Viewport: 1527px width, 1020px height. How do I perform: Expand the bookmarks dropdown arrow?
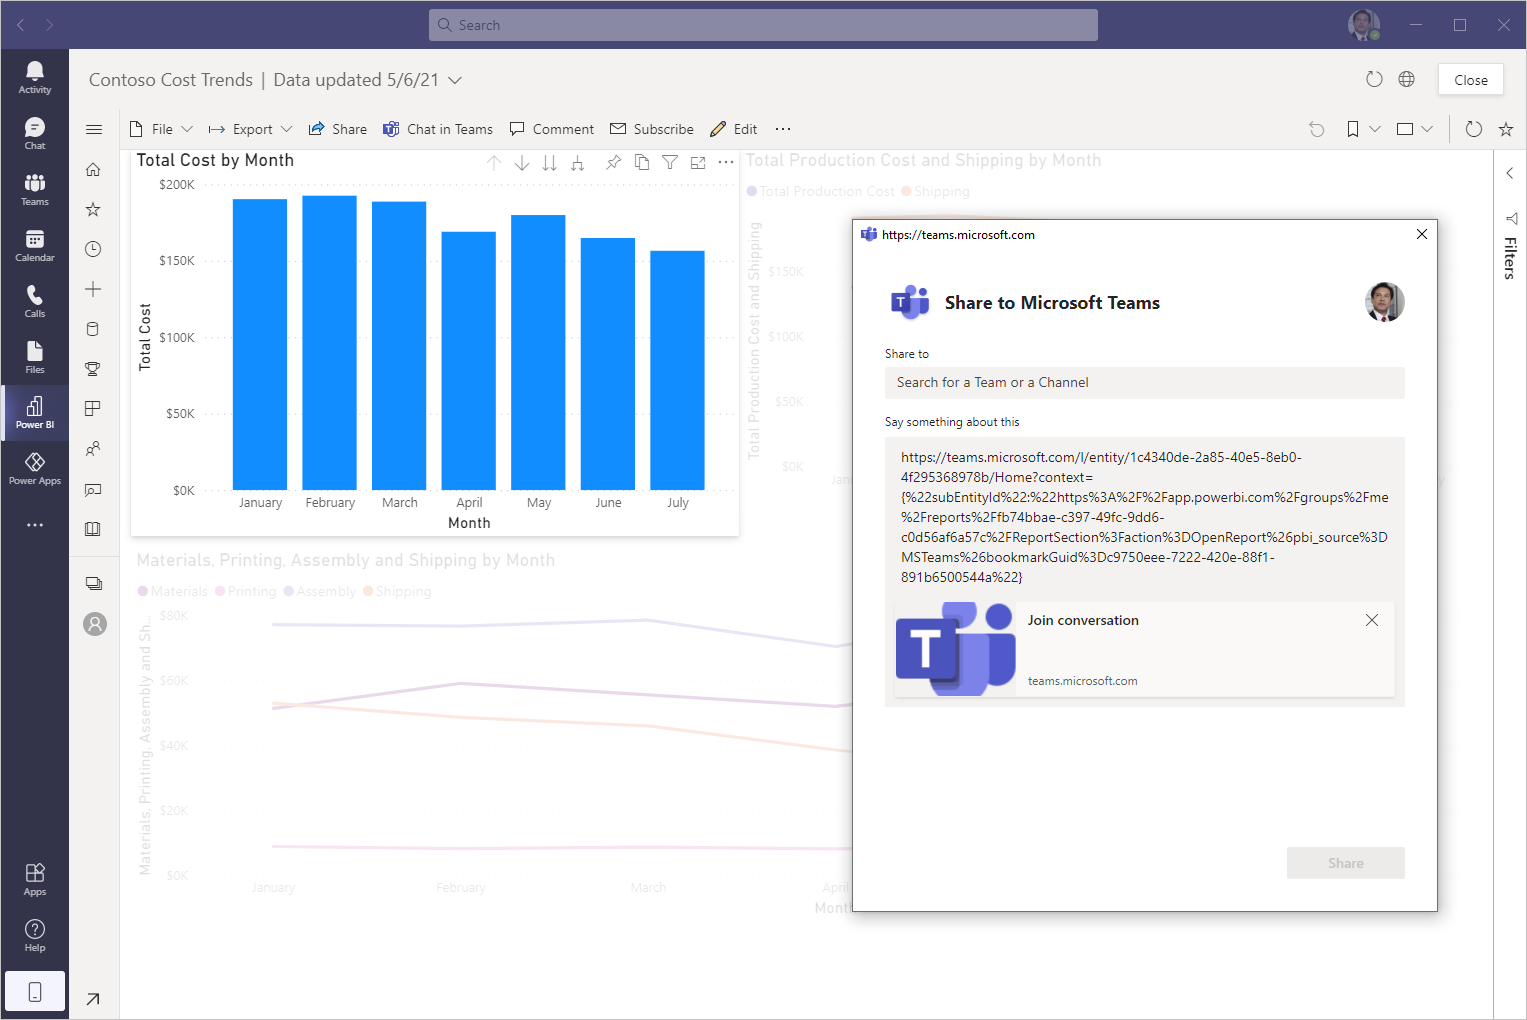point(1375,129)
